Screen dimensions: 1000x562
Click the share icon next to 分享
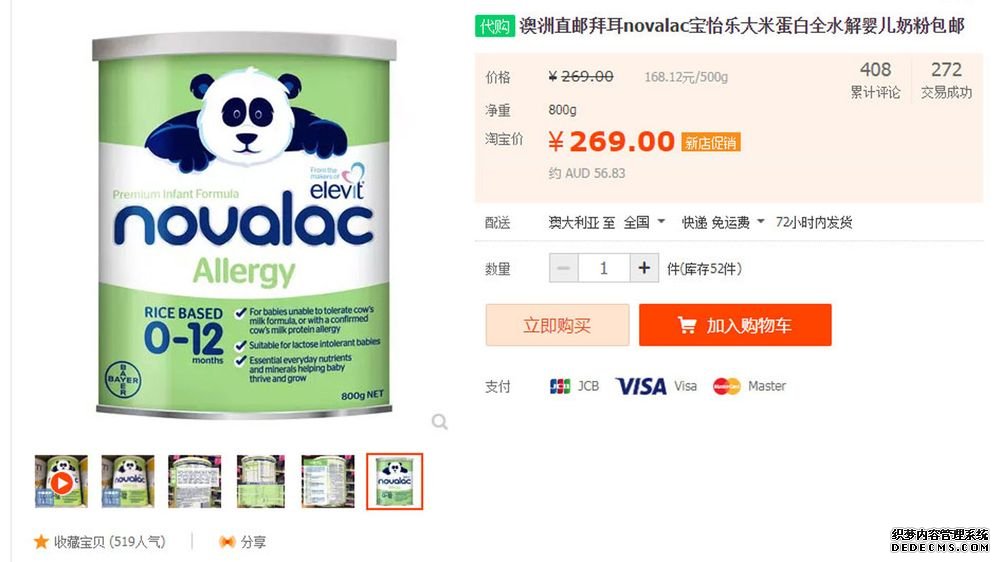(x=227, y=542)
